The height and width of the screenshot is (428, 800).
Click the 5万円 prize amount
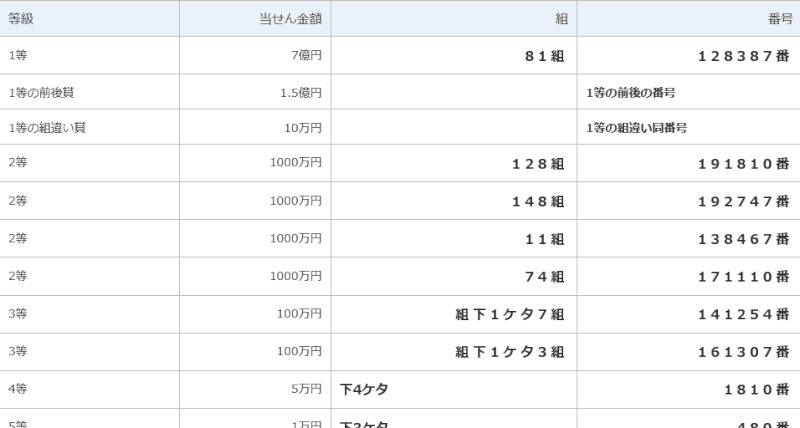point(307,389)
